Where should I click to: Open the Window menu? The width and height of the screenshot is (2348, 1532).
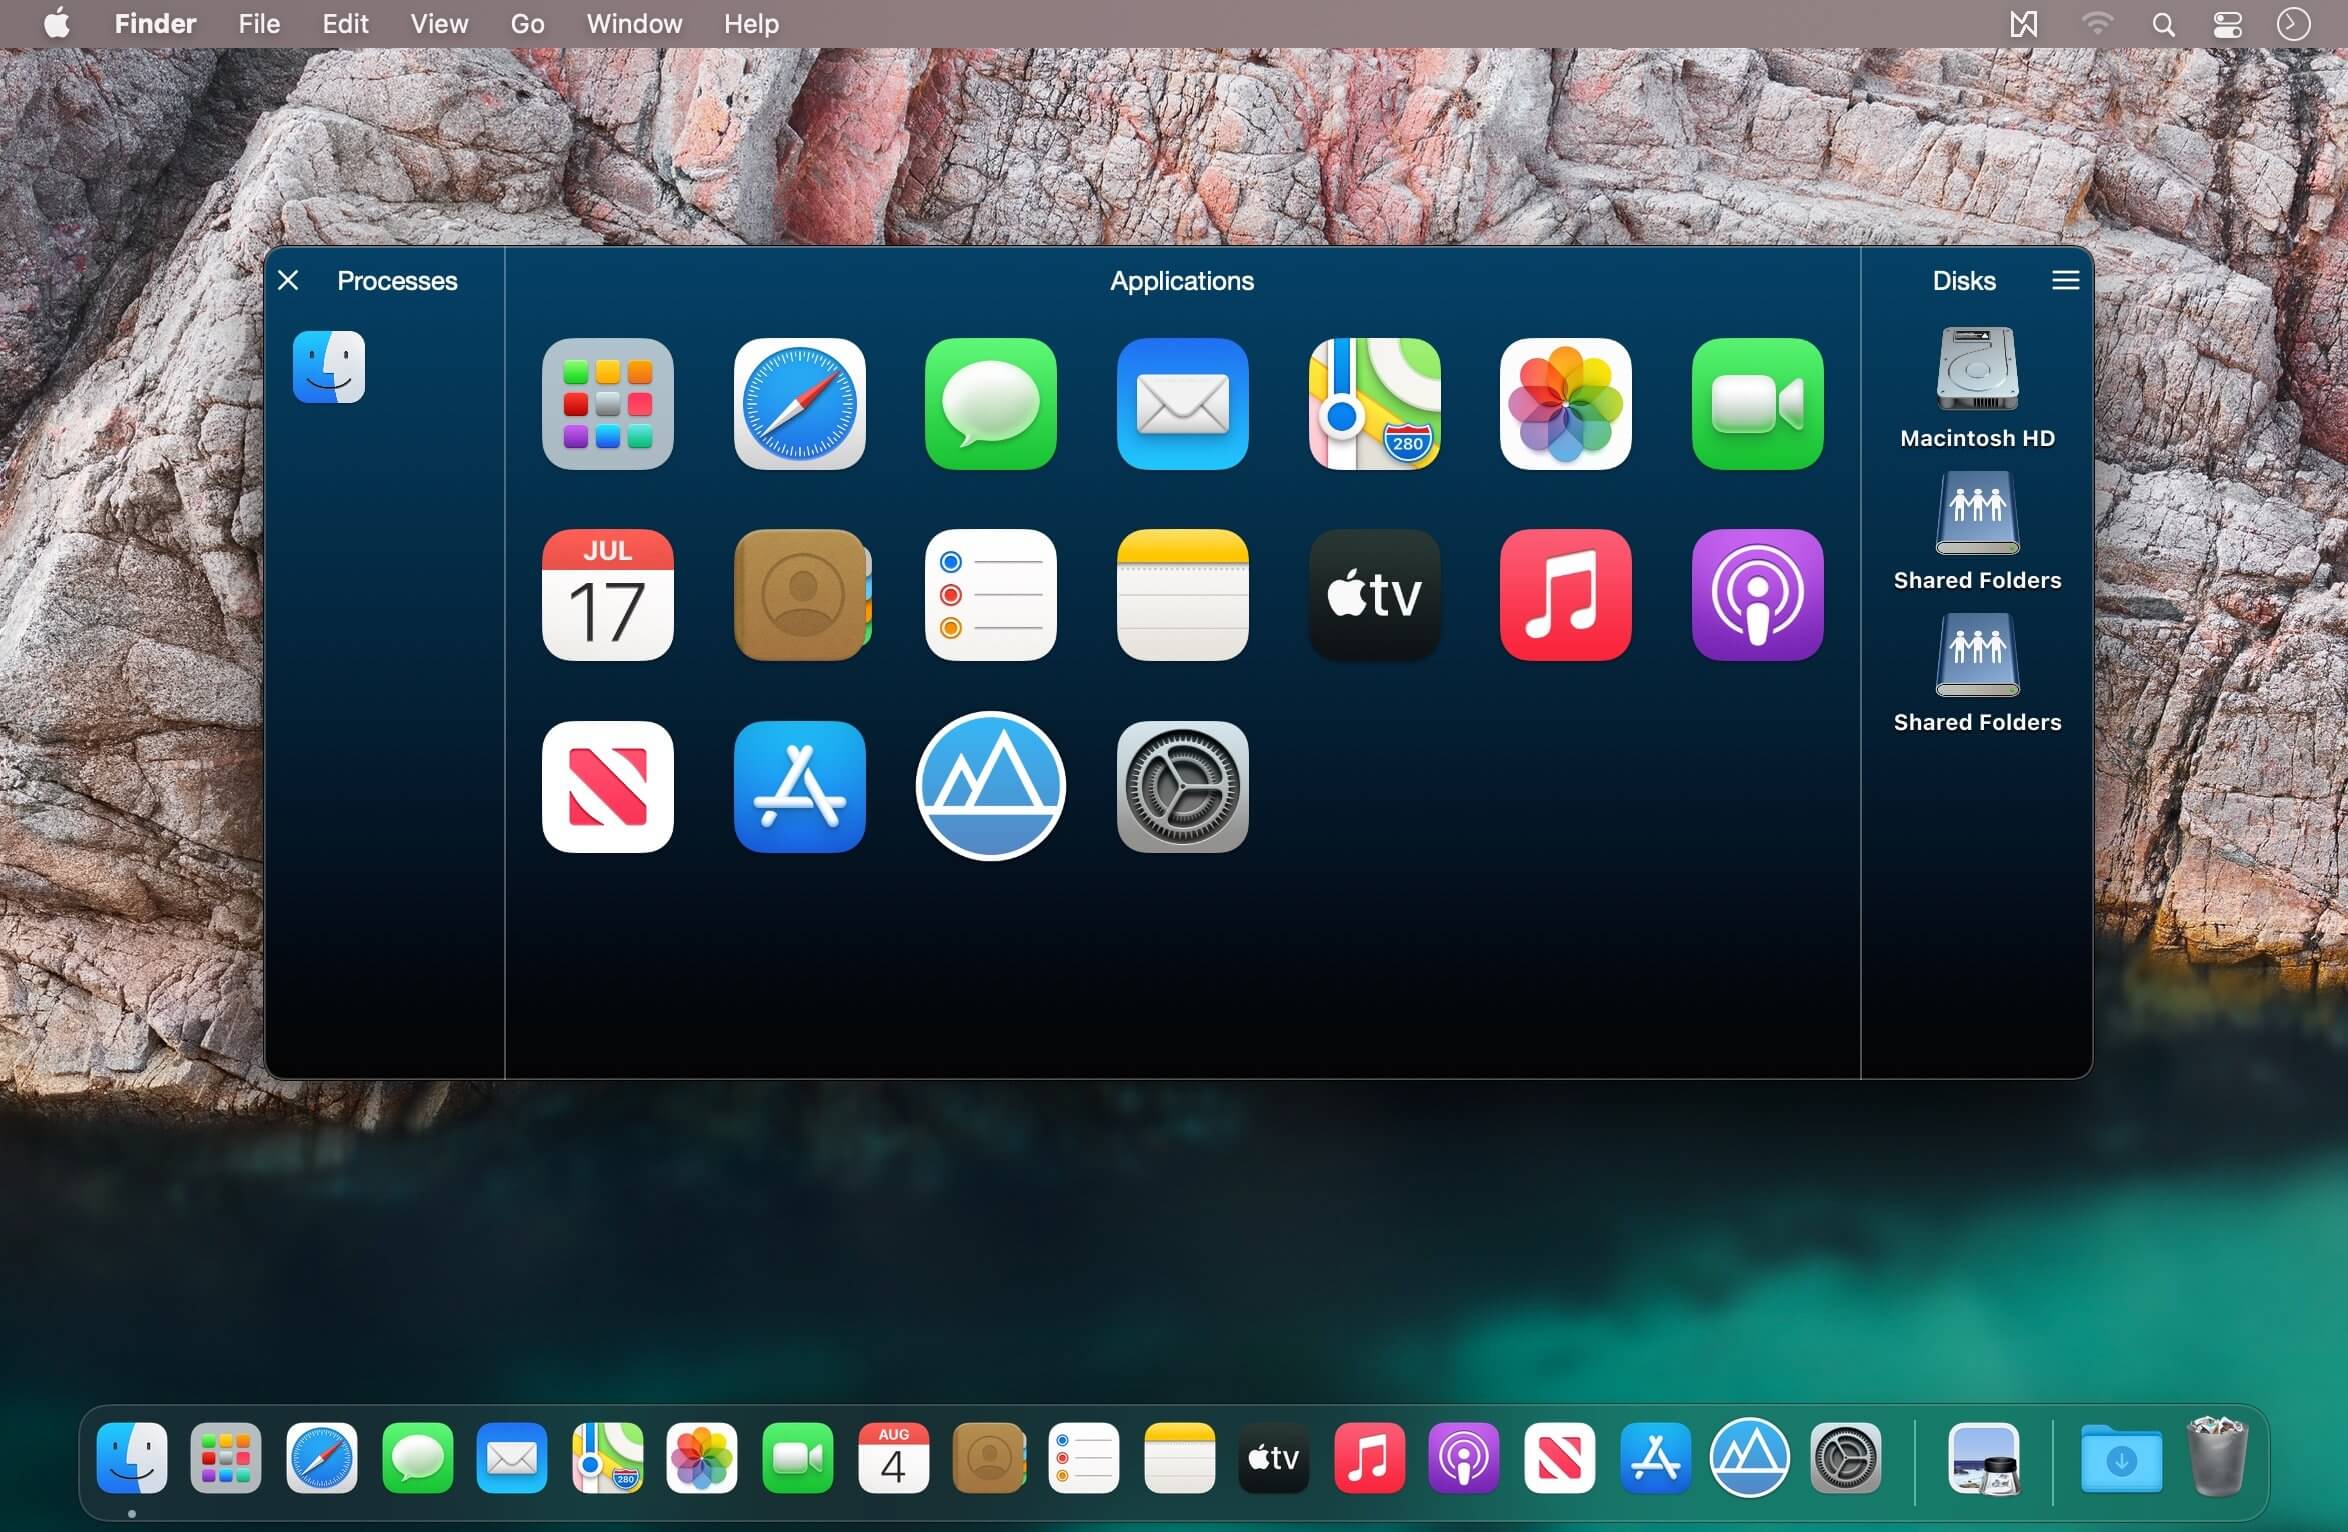[634, 24]
